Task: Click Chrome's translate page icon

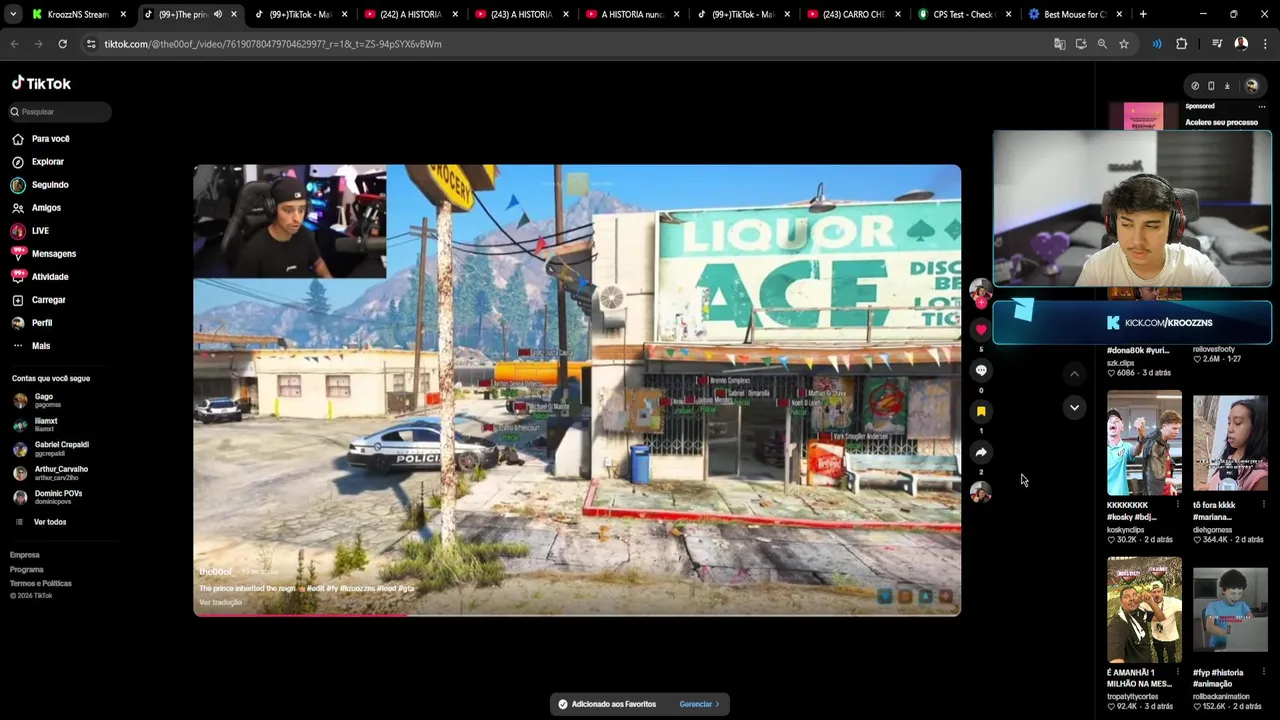Action: pos(1059,44)
